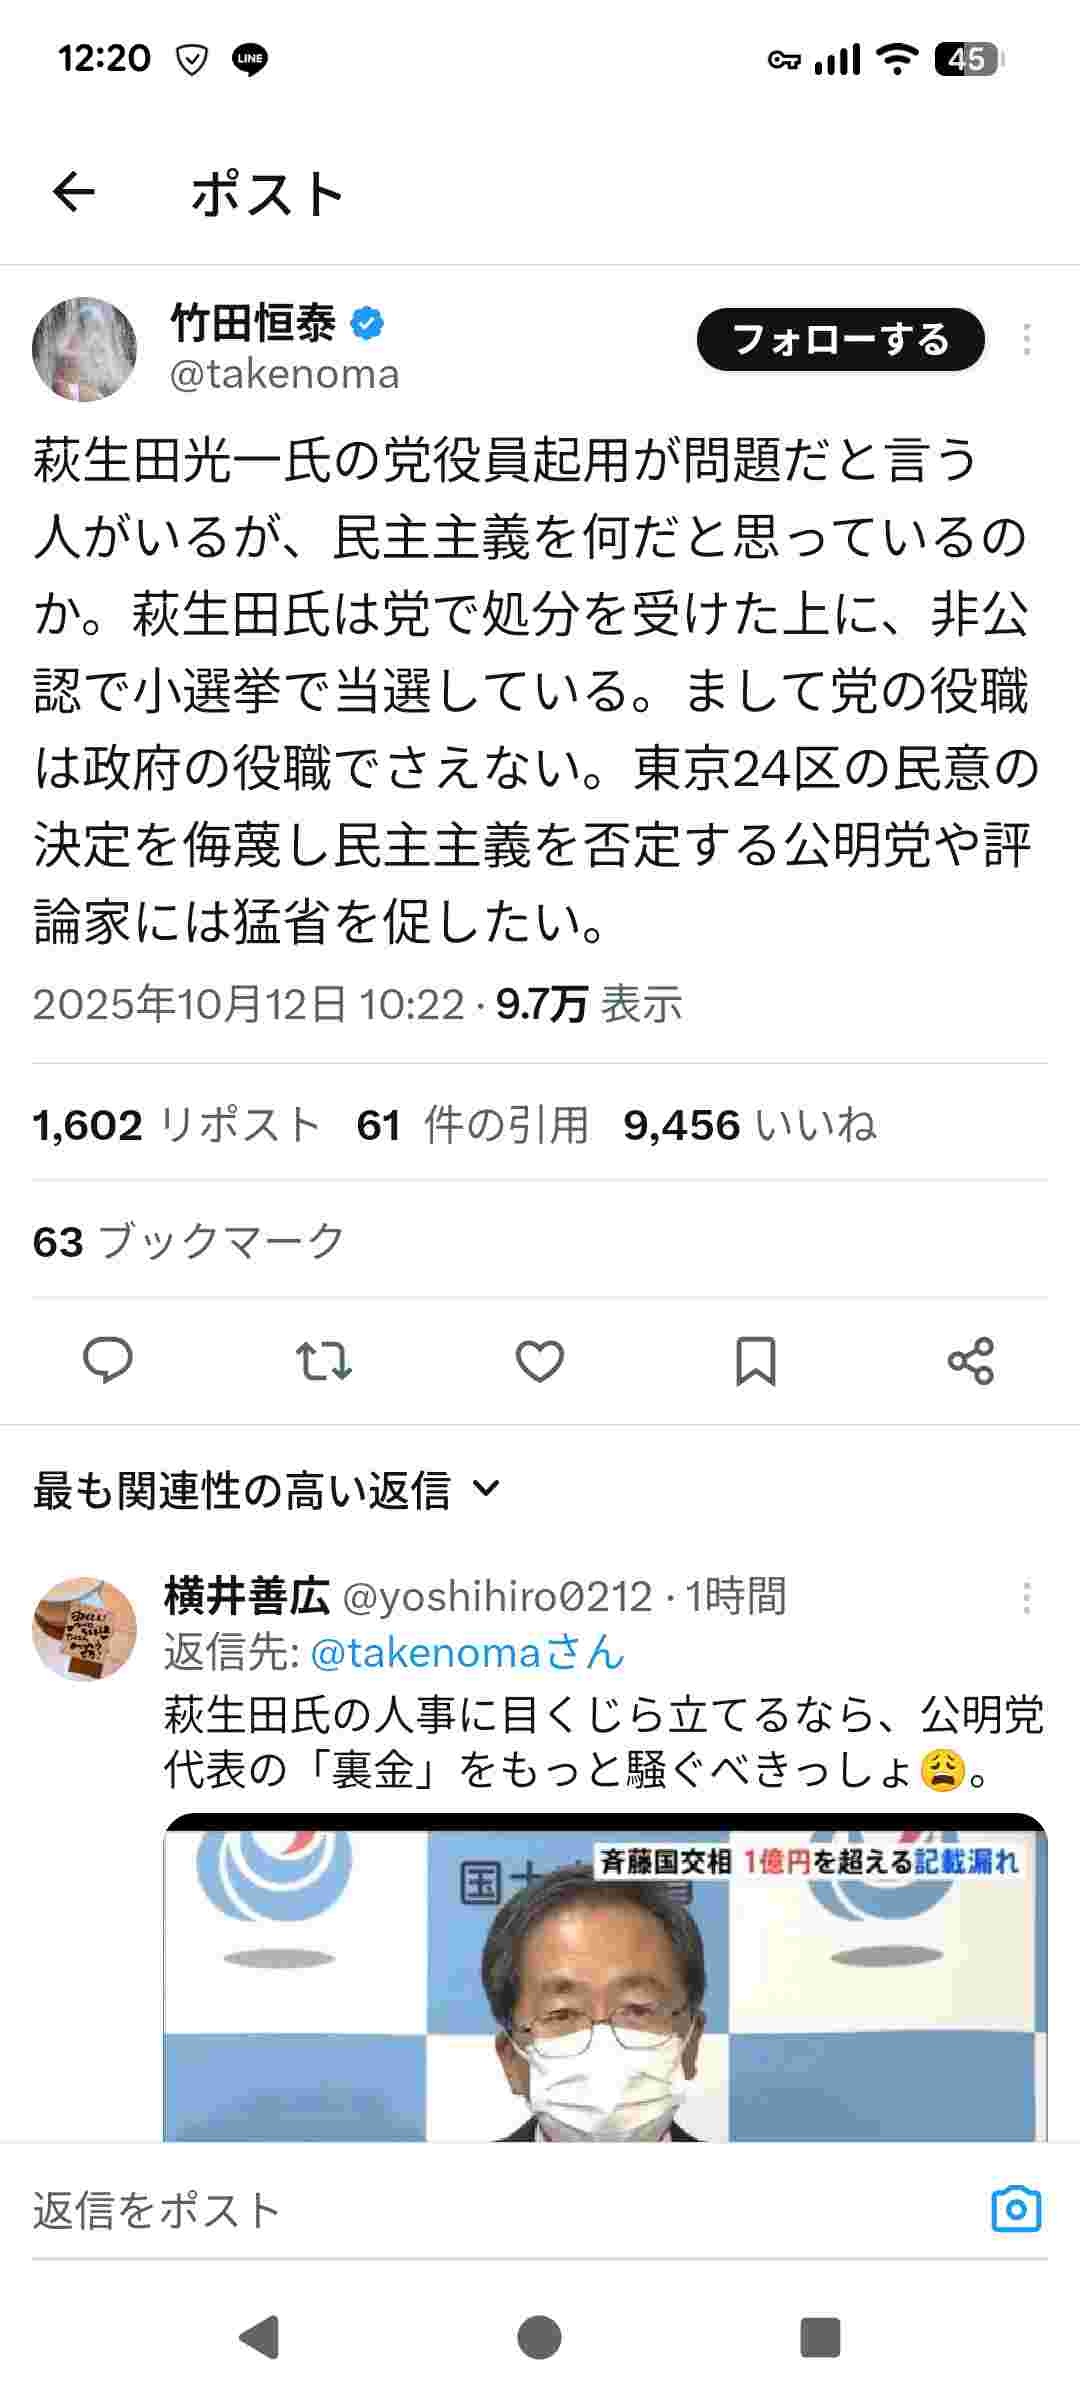Open more options for 竹田恒泰's post
The image size is (1080, 2400).
(x=1027, y=340)
